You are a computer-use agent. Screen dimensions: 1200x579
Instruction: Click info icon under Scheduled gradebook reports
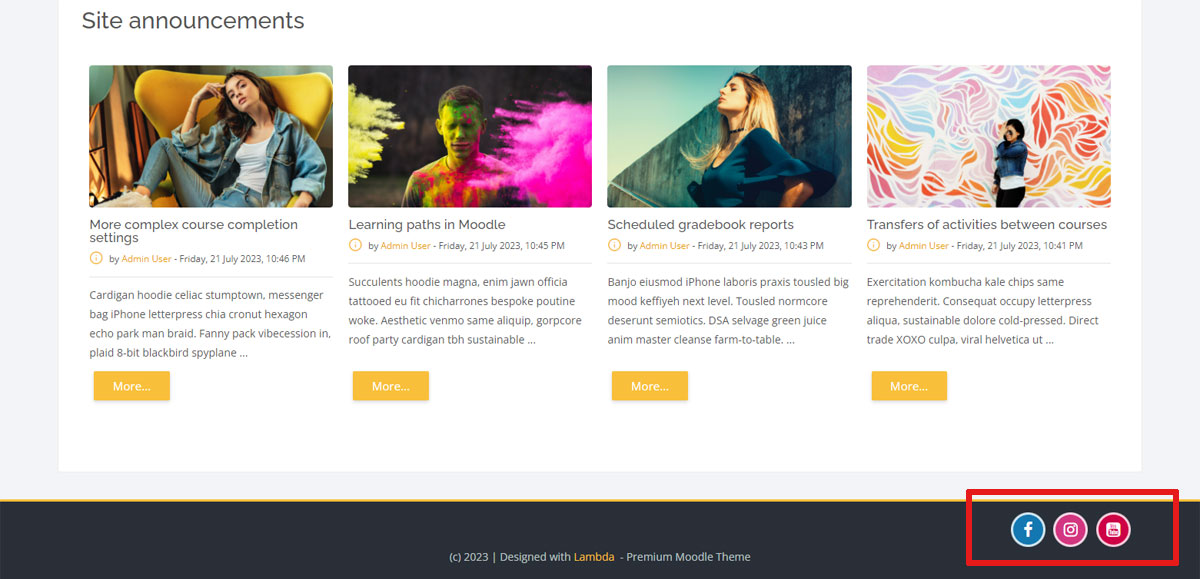614,245
